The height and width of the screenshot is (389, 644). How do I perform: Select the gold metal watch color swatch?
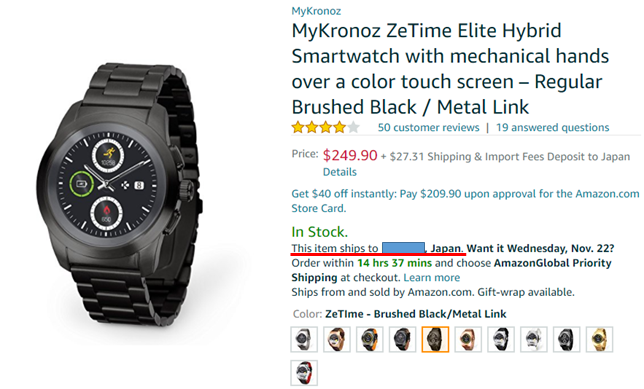click(x=599, y=339)
